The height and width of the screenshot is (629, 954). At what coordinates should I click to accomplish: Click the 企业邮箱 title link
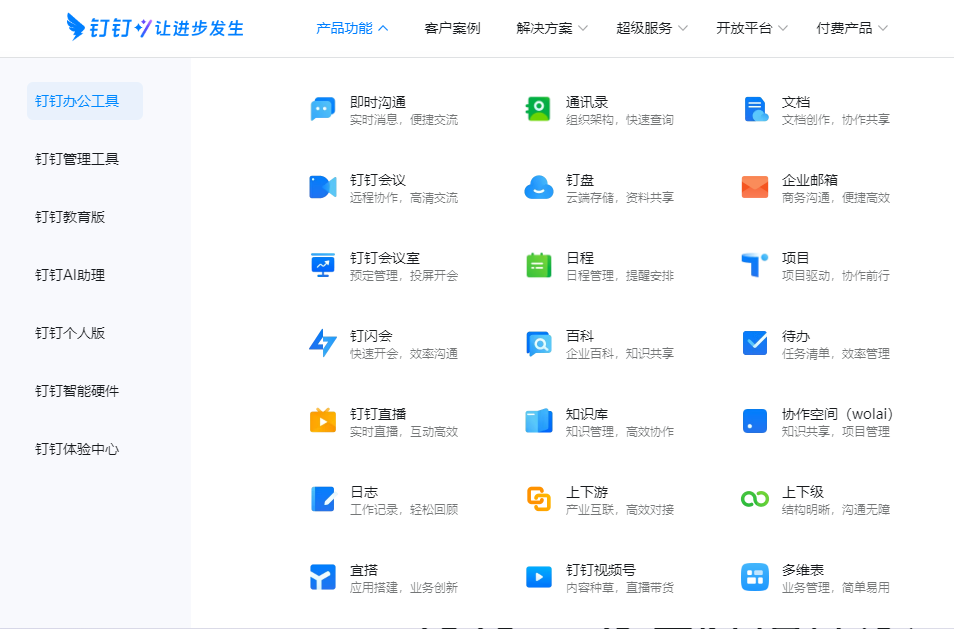point(810,180)
